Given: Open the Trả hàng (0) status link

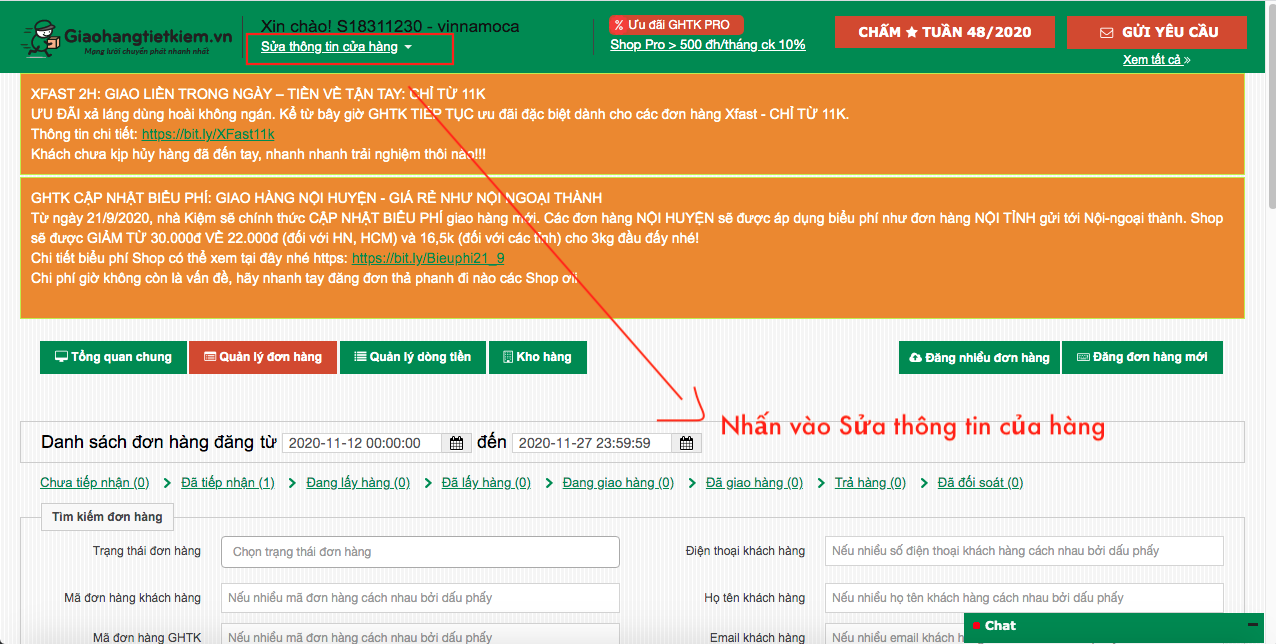Looking at the screenshot, I should [x=870, y=483].
